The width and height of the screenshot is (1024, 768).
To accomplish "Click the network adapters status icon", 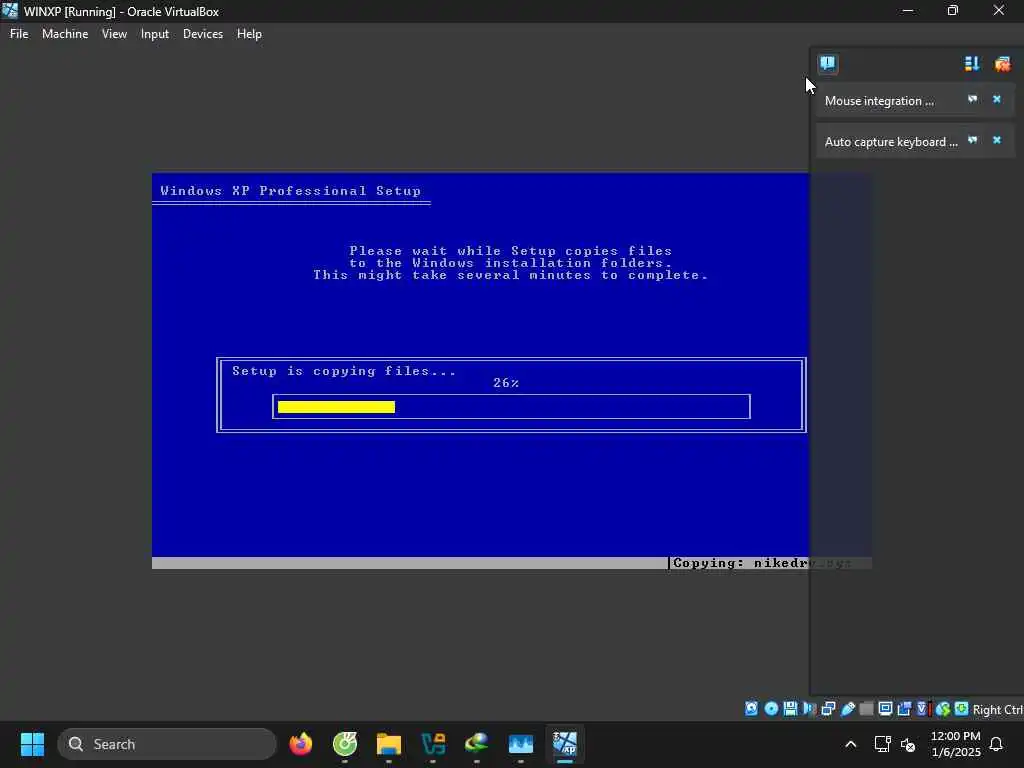I will click(x=828, y=709).
